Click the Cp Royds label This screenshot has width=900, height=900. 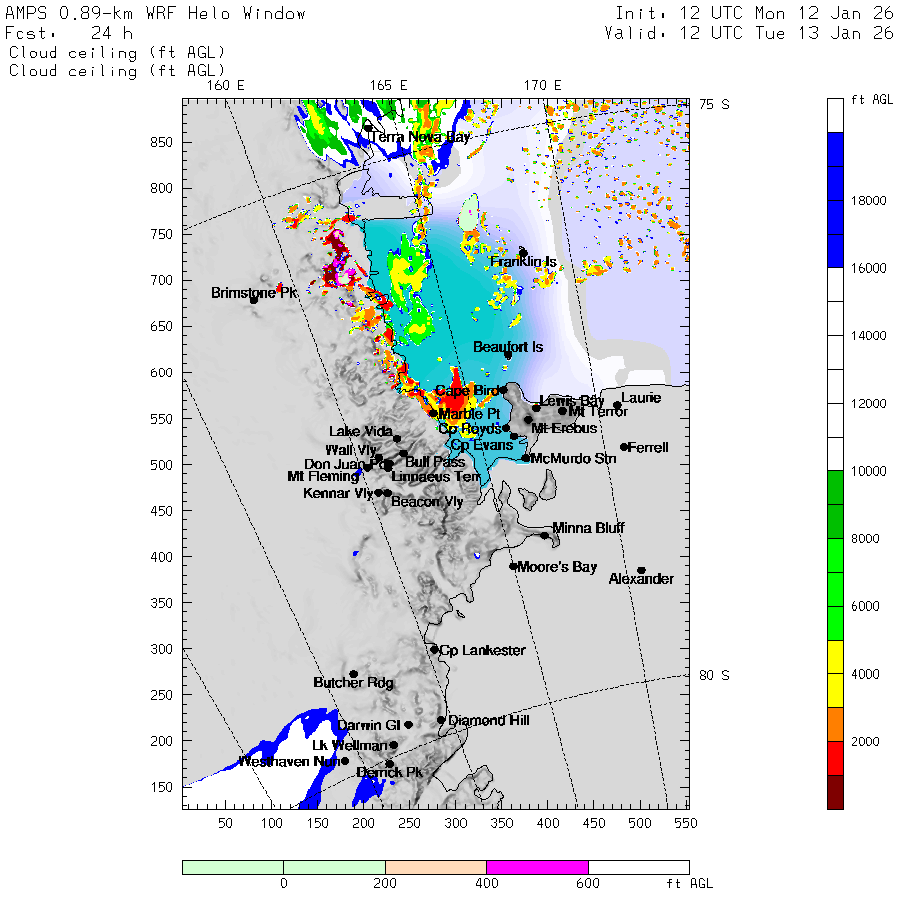click(x=470, y=429)
